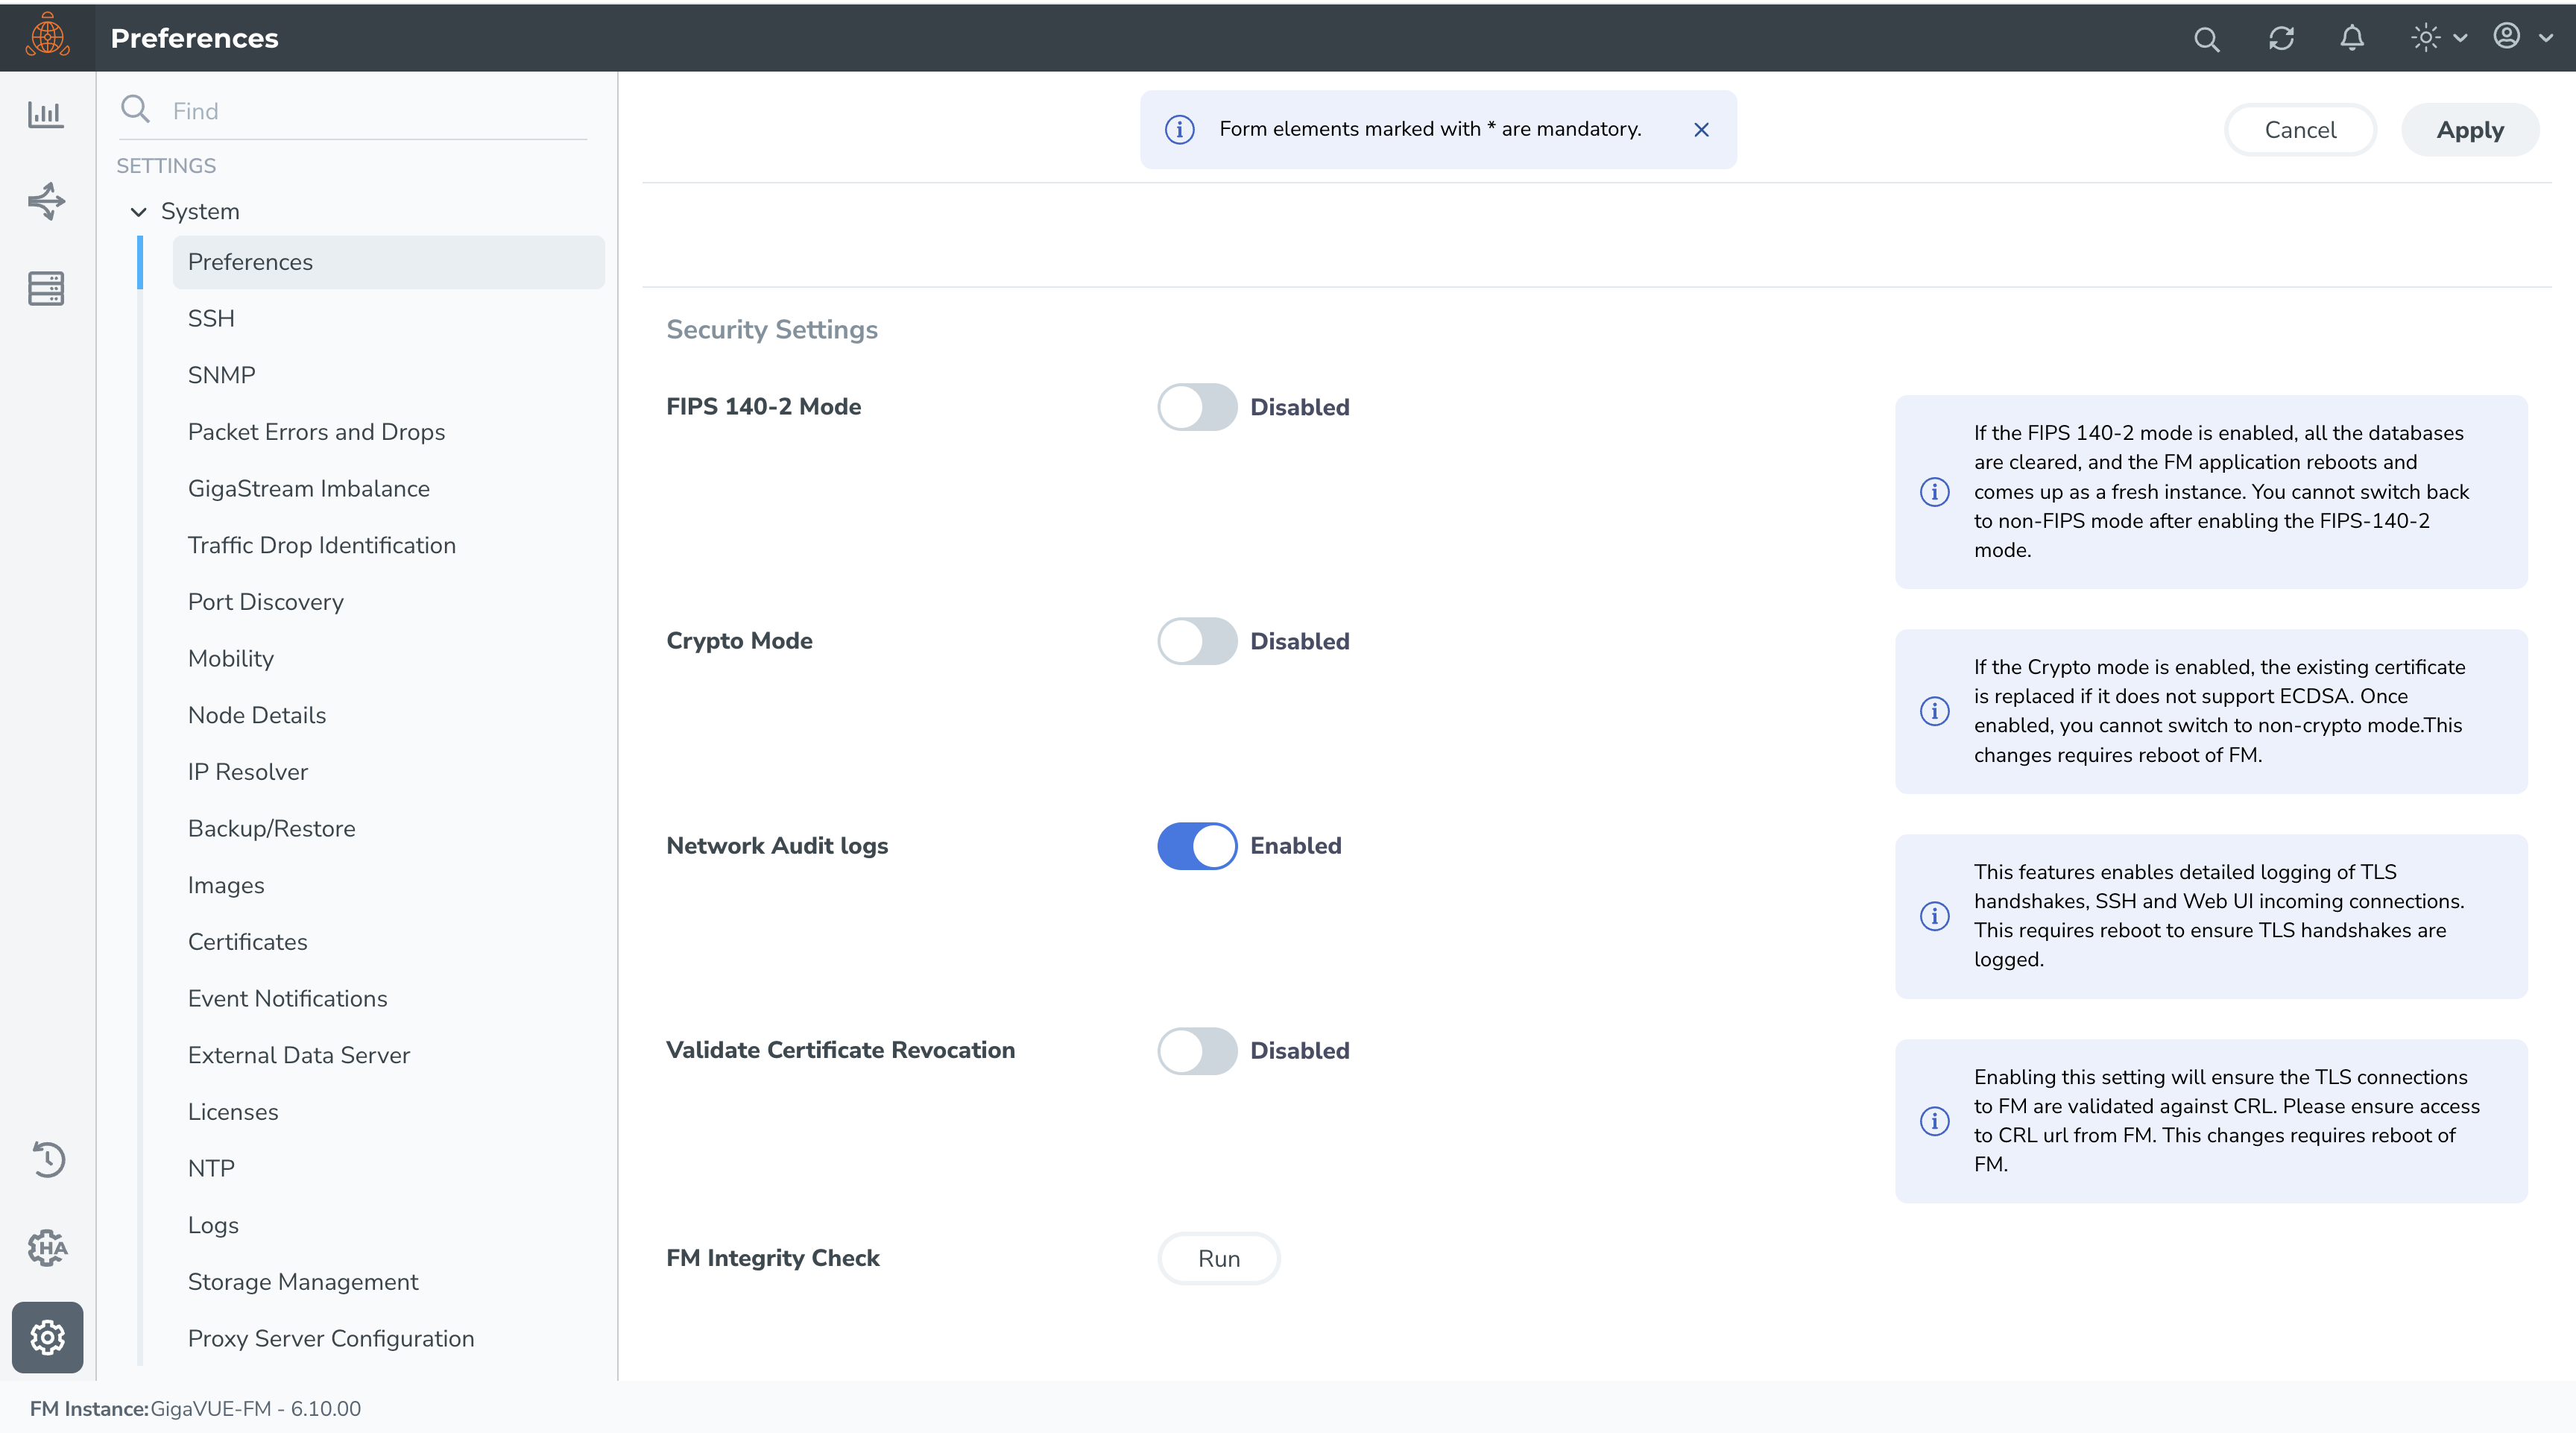Click the traffic flow arrows sidebar icon
Viewport: 2576px width, 1433px height.
click(x=46, y=201)
